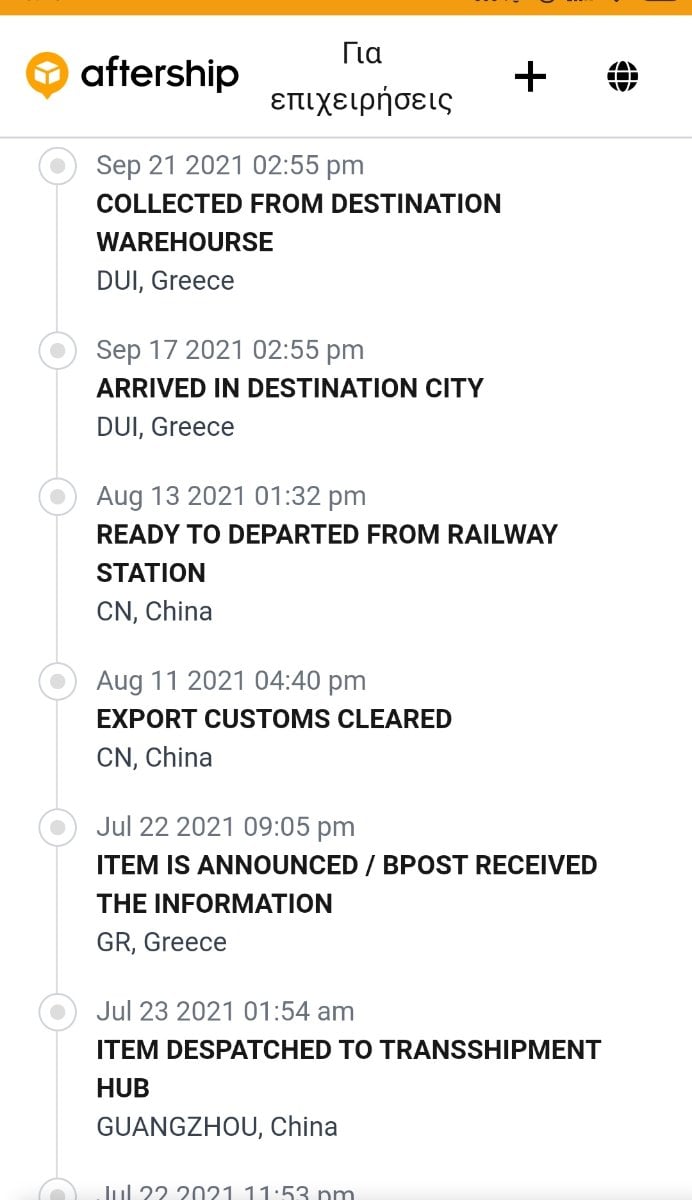This screenshot has height=1200, width=692.
Task: Click the Arrived In Destination City entry
Action: click(x=290, y=388)
